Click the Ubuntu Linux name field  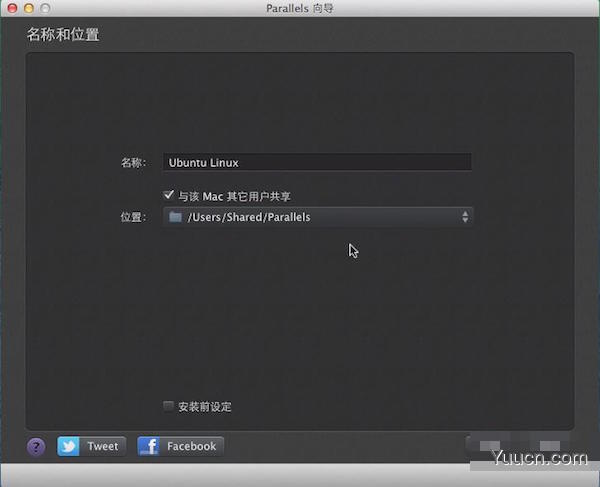point(317,162)
